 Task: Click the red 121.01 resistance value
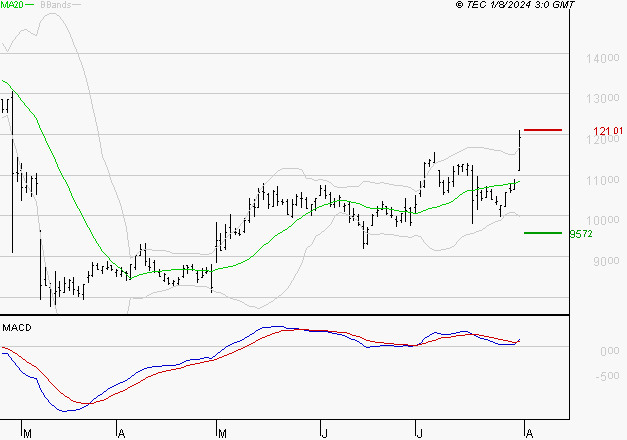[608, 131]
